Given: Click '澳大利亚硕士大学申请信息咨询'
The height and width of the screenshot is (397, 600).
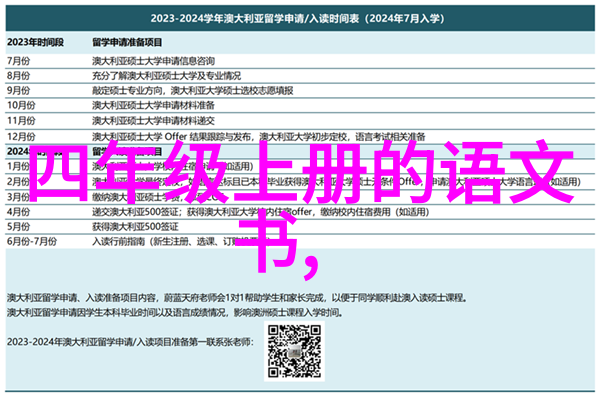Looking at the screenshot, I should (153, 61).
